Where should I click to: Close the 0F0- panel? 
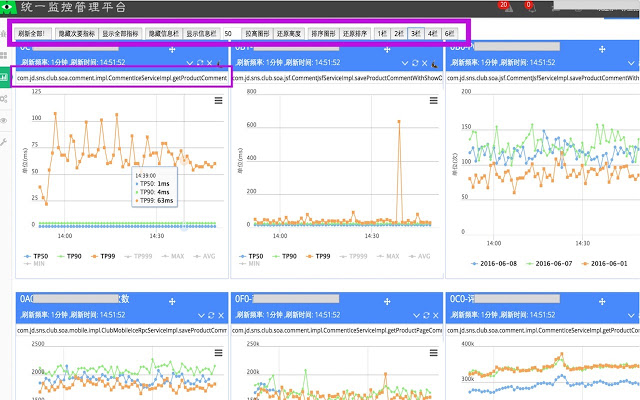pos(436,316)
